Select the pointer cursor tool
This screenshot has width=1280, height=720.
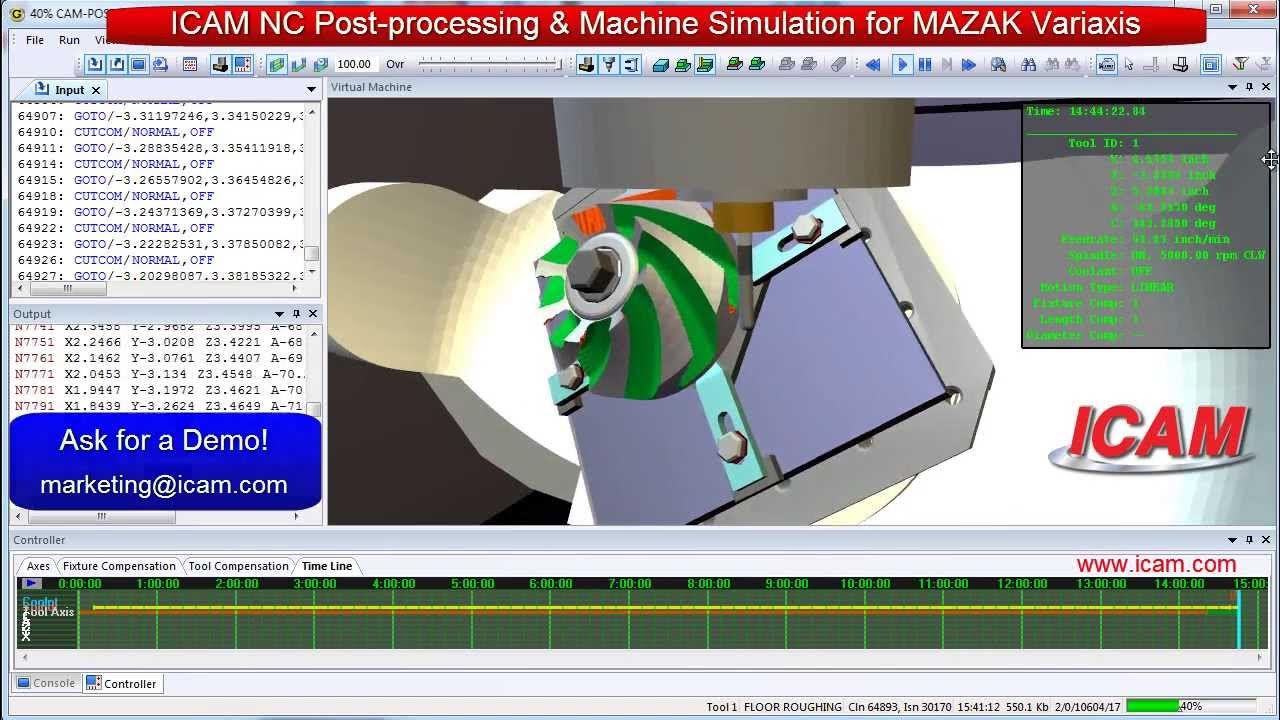(1129, 65)
